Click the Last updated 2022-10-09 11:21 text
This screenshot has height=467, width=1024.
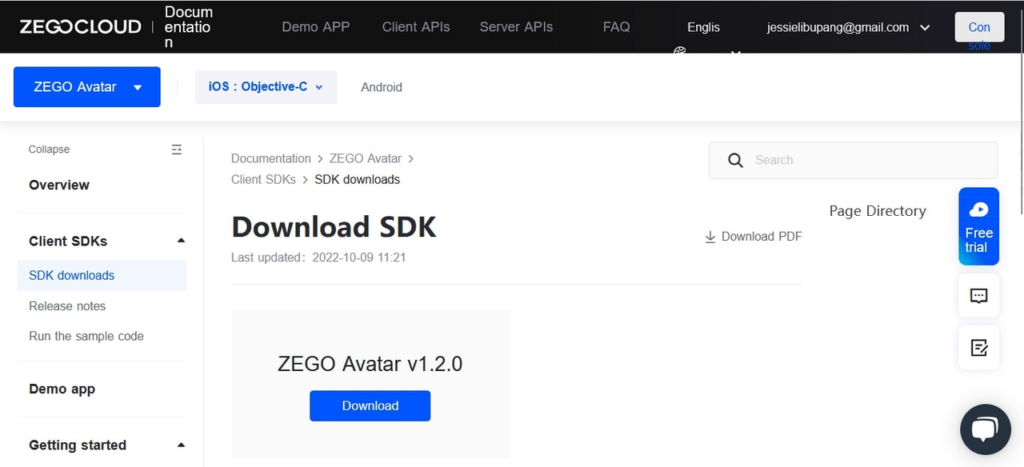[319, 257]
